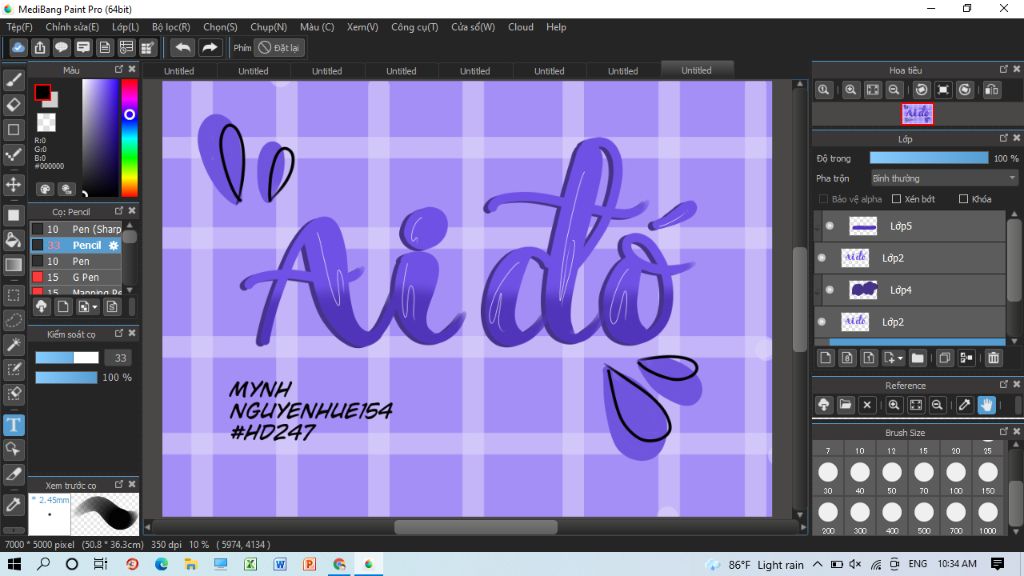Viewport: 1024px width, 576px height.
Task: Click the Redo arrow
Action: tap(210, 48)
